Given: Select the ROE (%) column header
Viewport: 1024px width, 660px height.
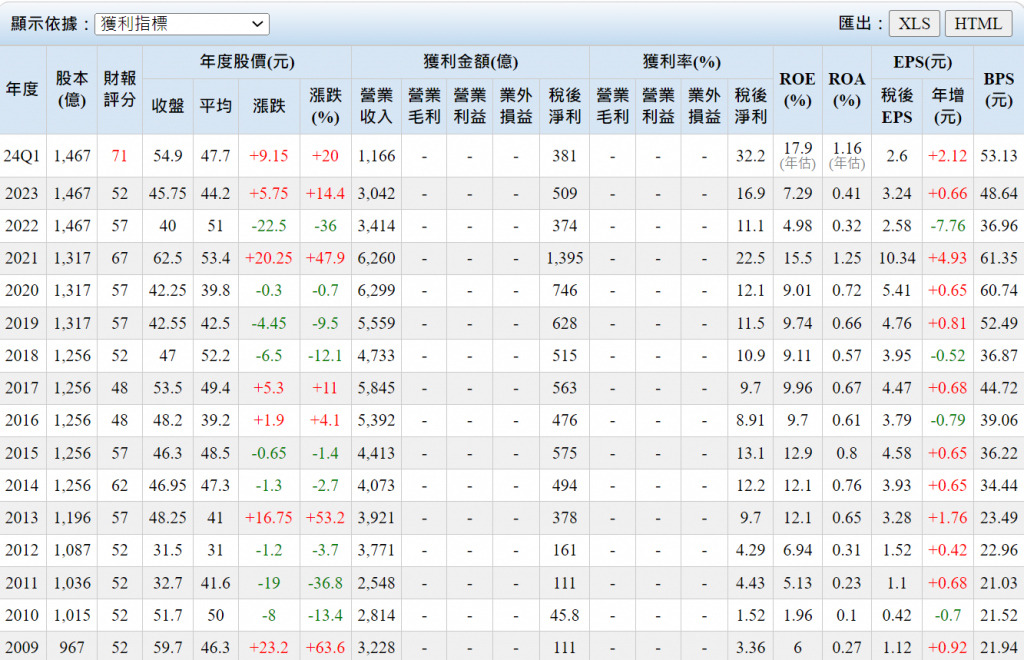Looking at the screenshot, I should [x=797, y=89].
